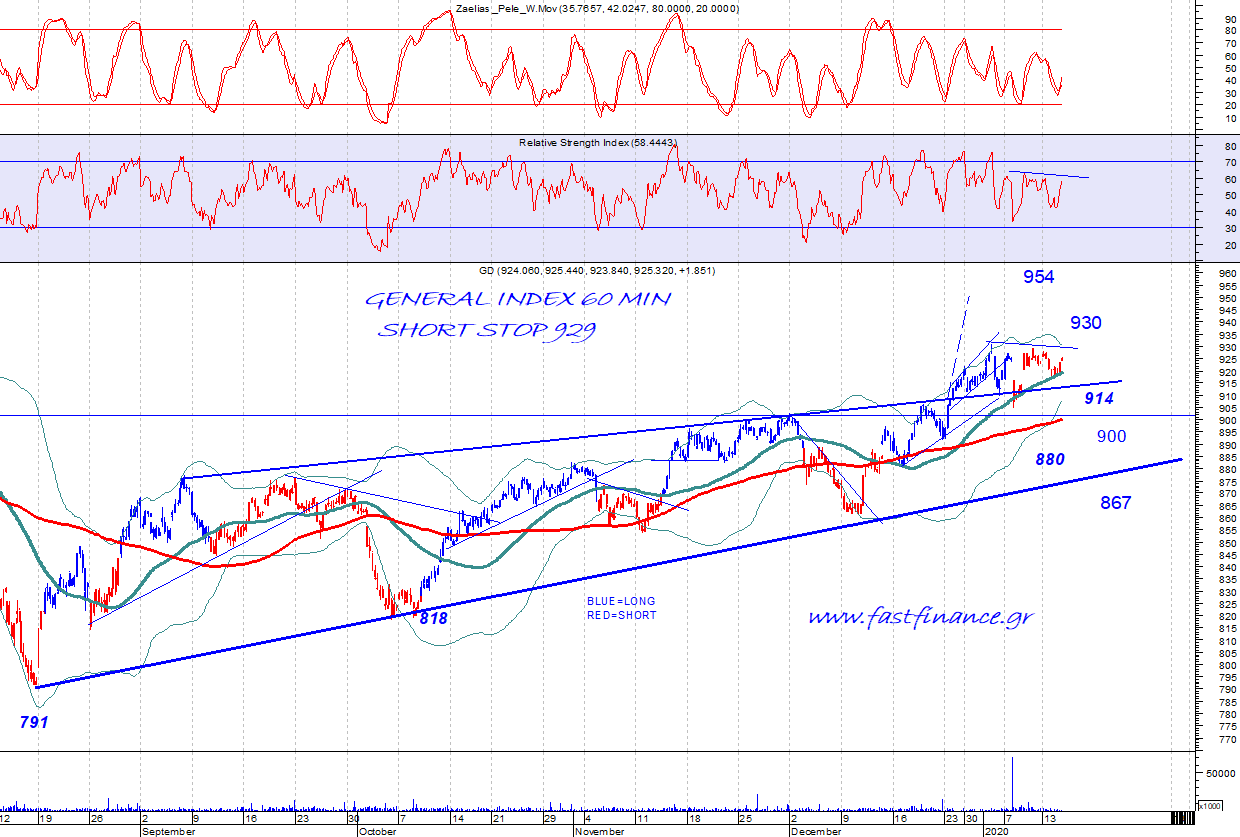Click the x1000 volume scale box
The height and width of the screenshot is (837, 1240).
coord(1209,805)
